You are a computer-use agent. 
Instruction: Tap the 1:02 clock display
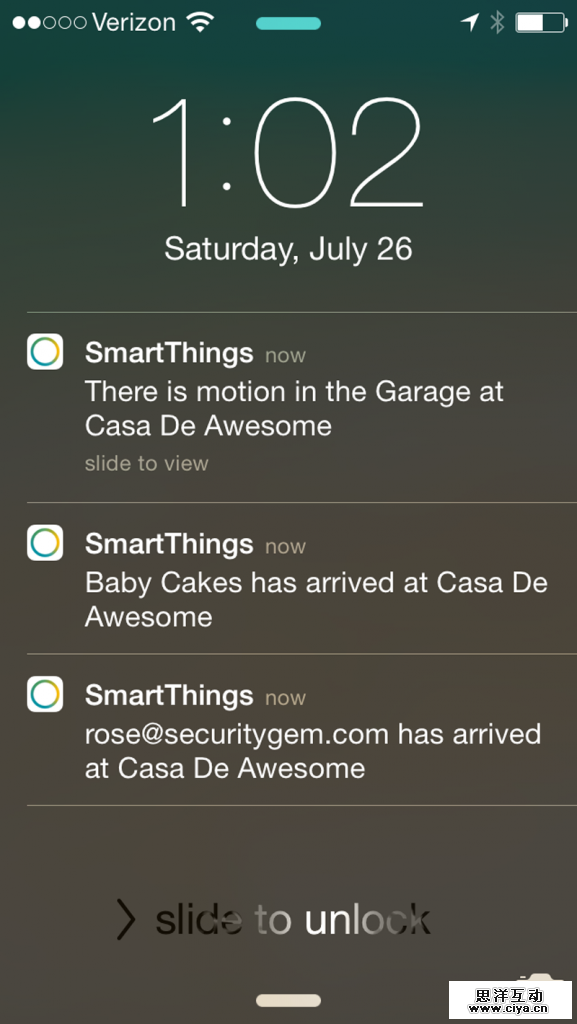(288, 152)
